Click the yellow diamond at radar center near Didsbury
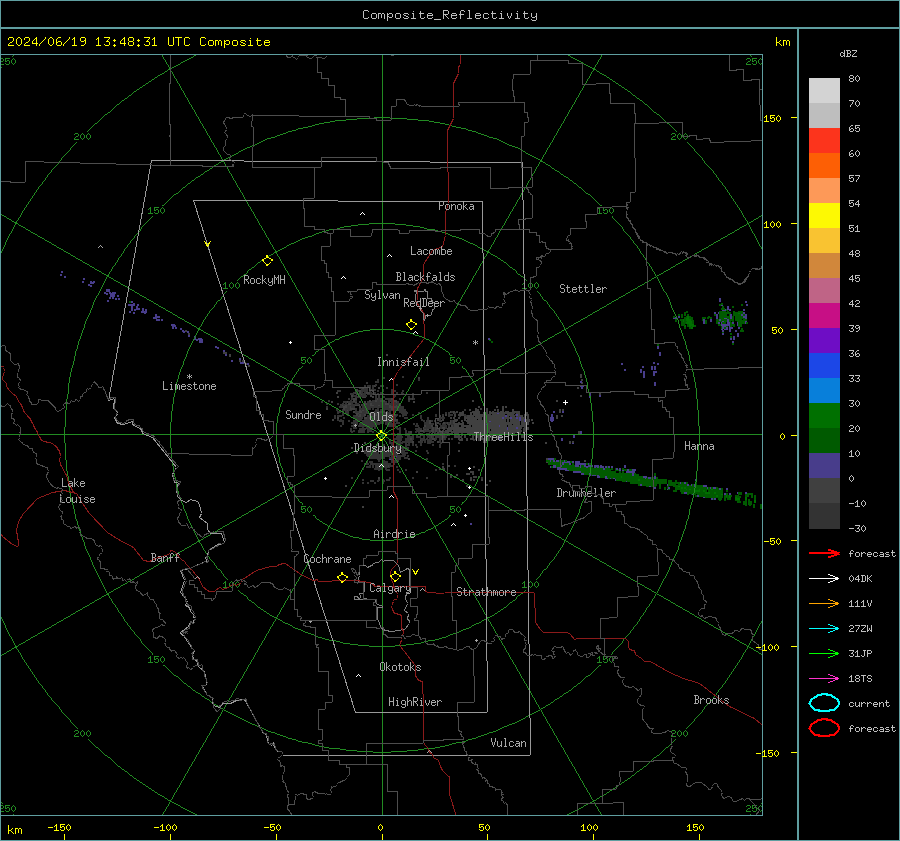This screenshot has height=841, width=900. (381, 436)
